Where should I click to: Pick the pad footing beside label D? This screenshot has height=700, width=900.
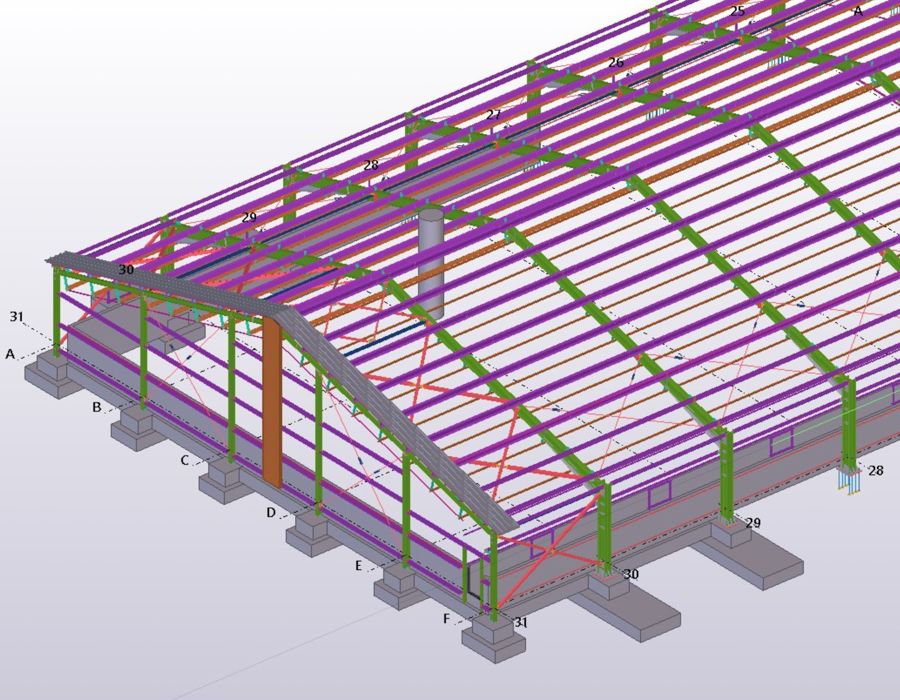coord(319,535)
